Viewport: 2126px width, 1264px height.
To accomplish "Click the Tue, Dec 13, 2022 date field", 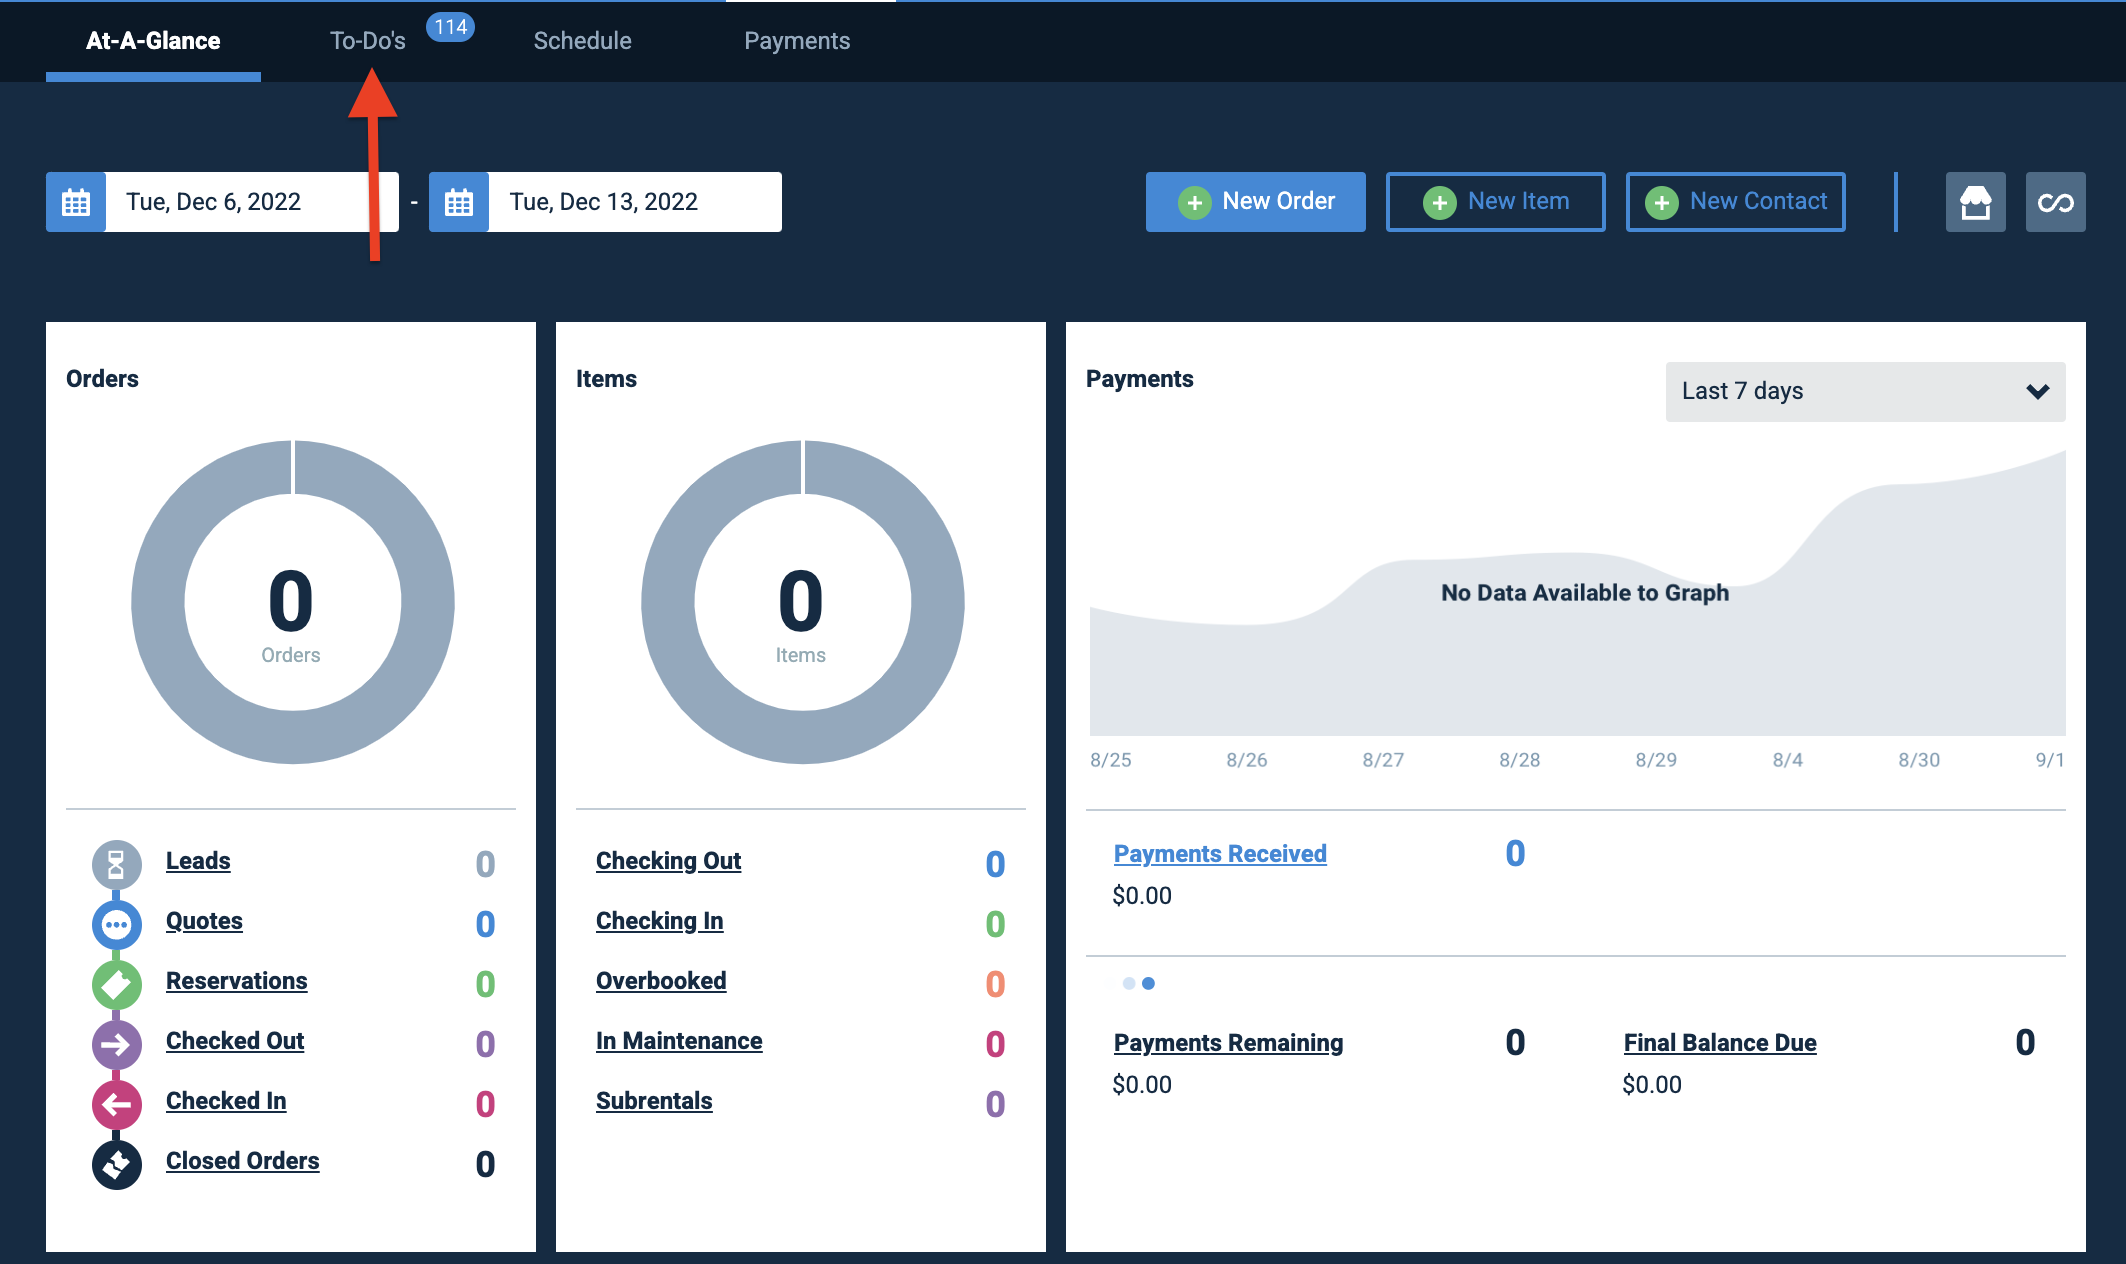I will pos(635,202).
